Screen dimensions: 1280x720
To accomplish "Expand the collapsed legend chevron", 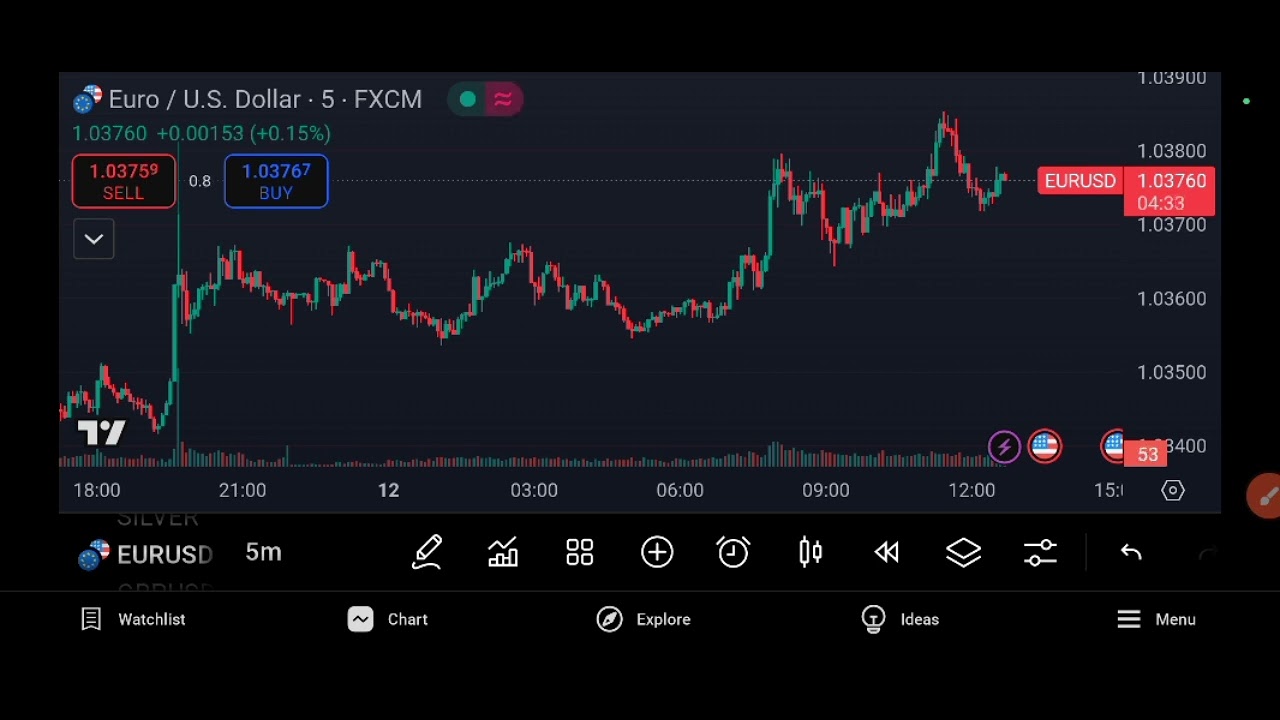I will [x=93, y=239].
